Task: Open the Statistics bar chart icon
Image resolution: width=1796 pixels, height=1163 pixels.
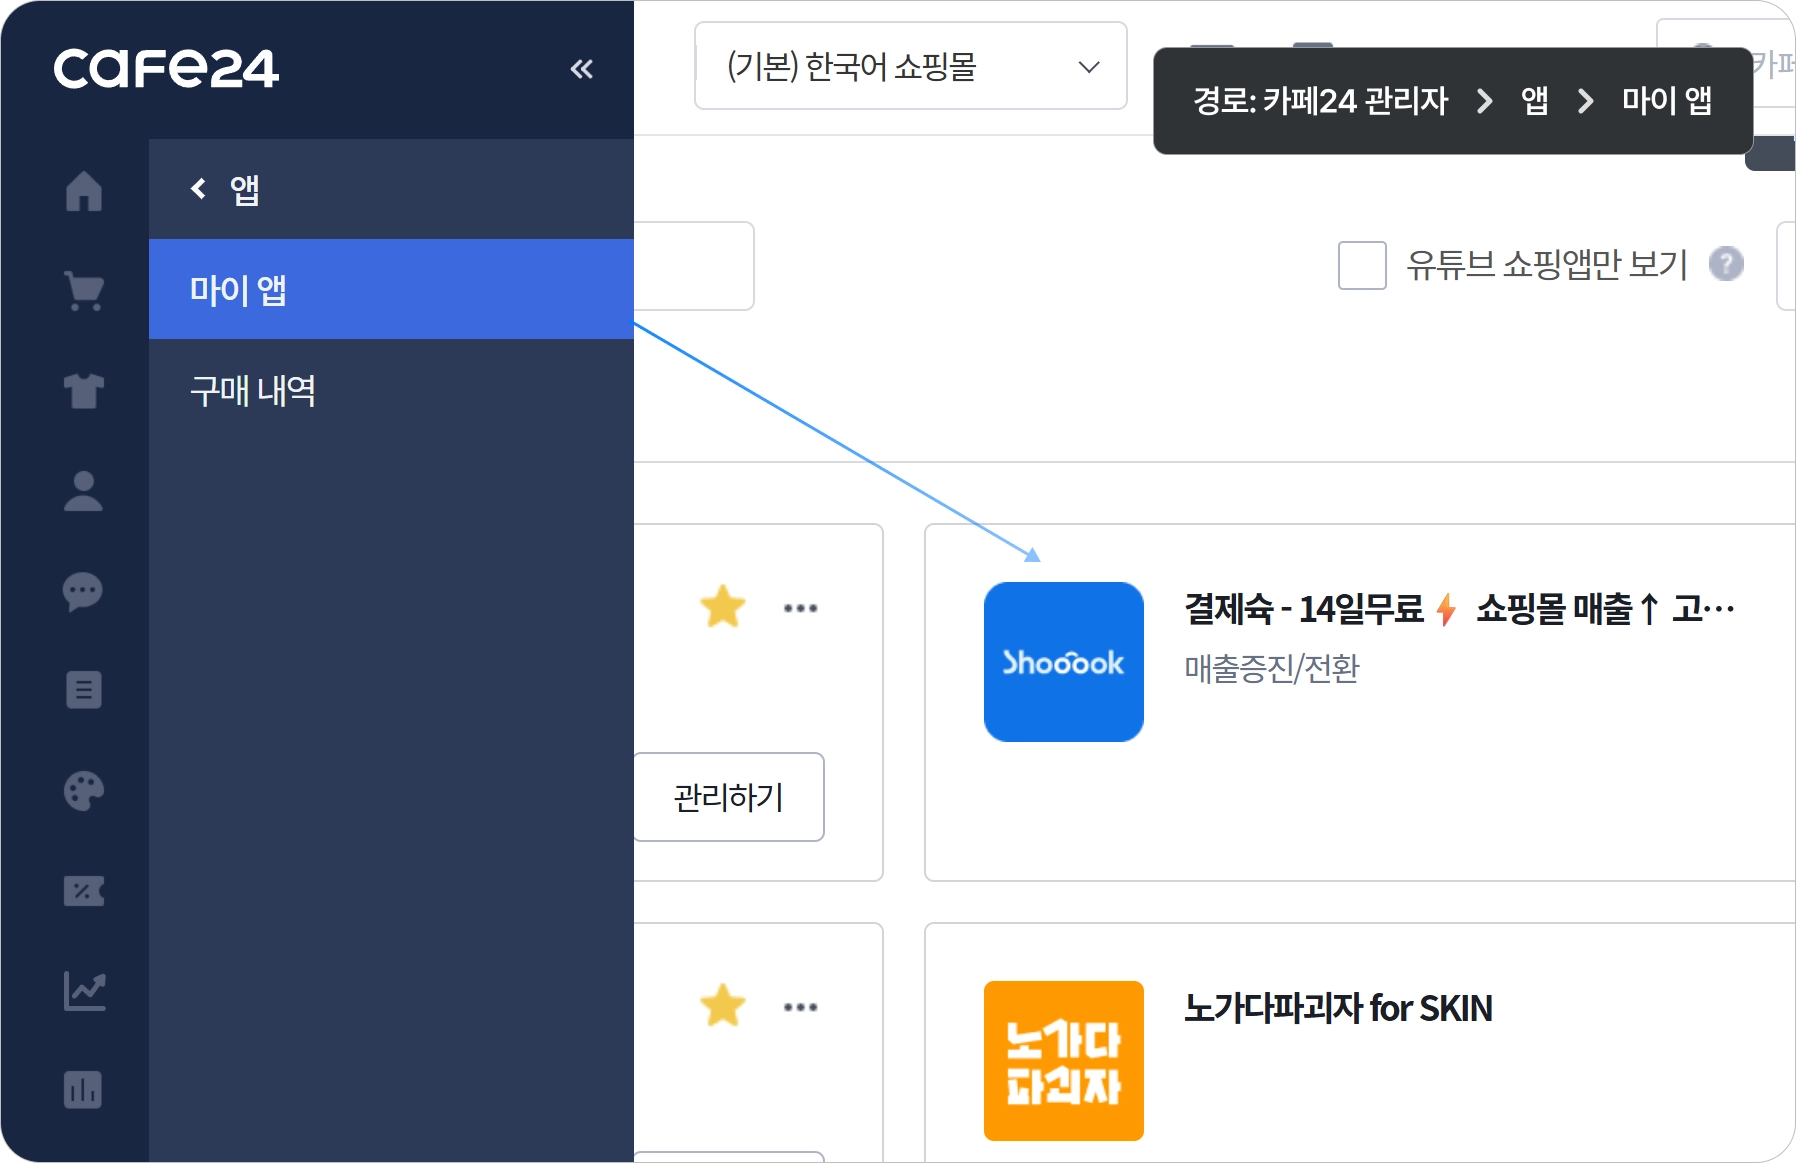Action: click(x=83, y=1090)
